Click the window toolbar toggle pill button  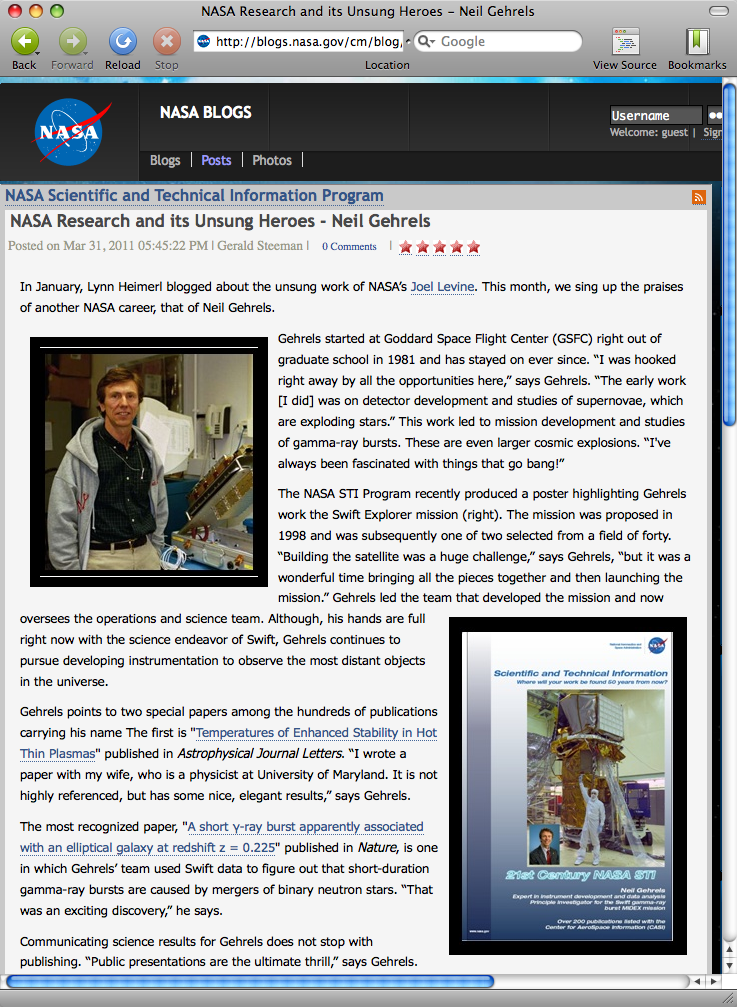pyautogui.click(x=718, y=11)
